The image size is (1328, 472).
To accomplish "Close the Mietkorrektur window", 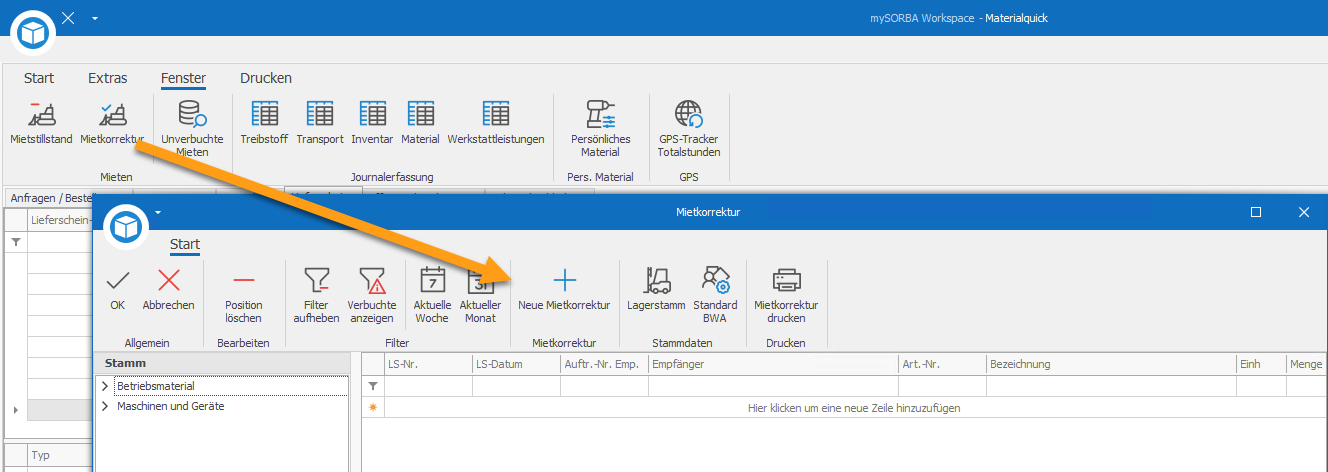I will [x=1303, y=212].
